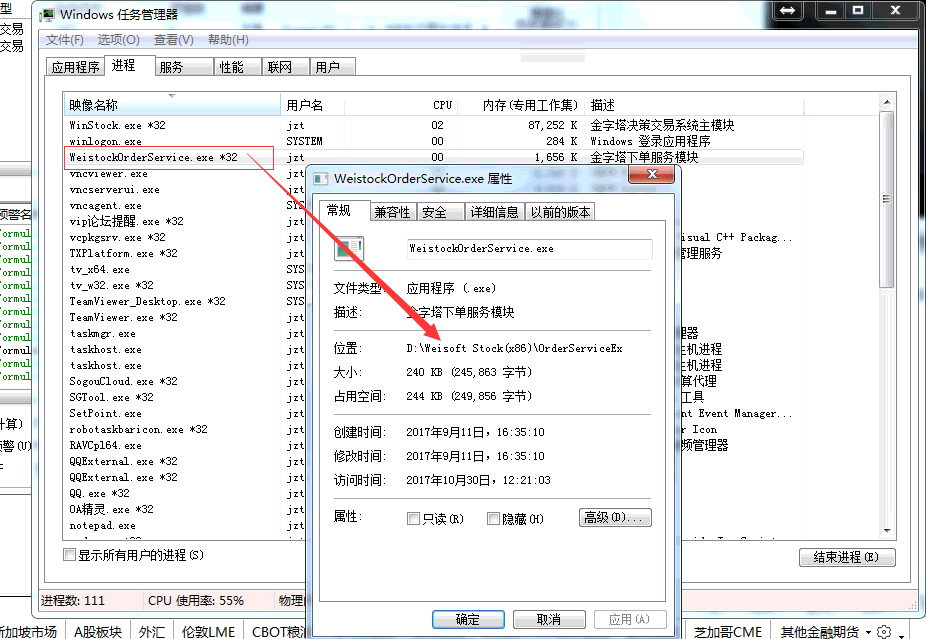Screen dimensions: 926x639
Task: Switch to the 服务 tab
Action: (184, 67)
